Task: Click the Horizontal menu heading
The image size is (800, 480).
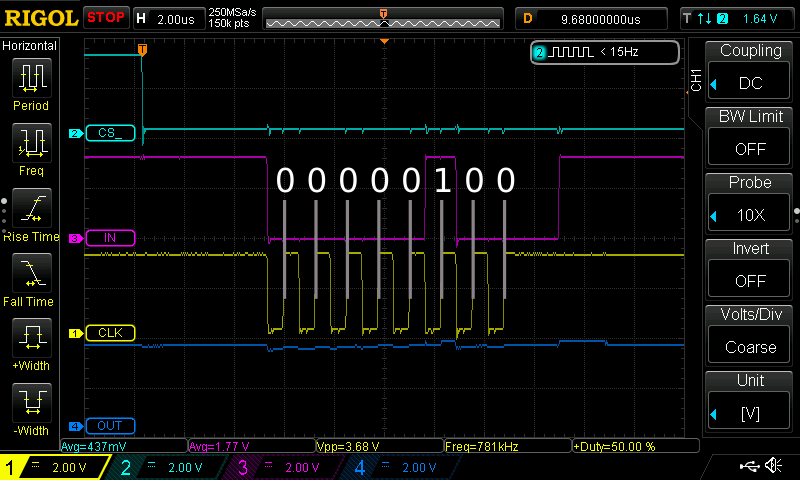Action: [x=30, y=46]
